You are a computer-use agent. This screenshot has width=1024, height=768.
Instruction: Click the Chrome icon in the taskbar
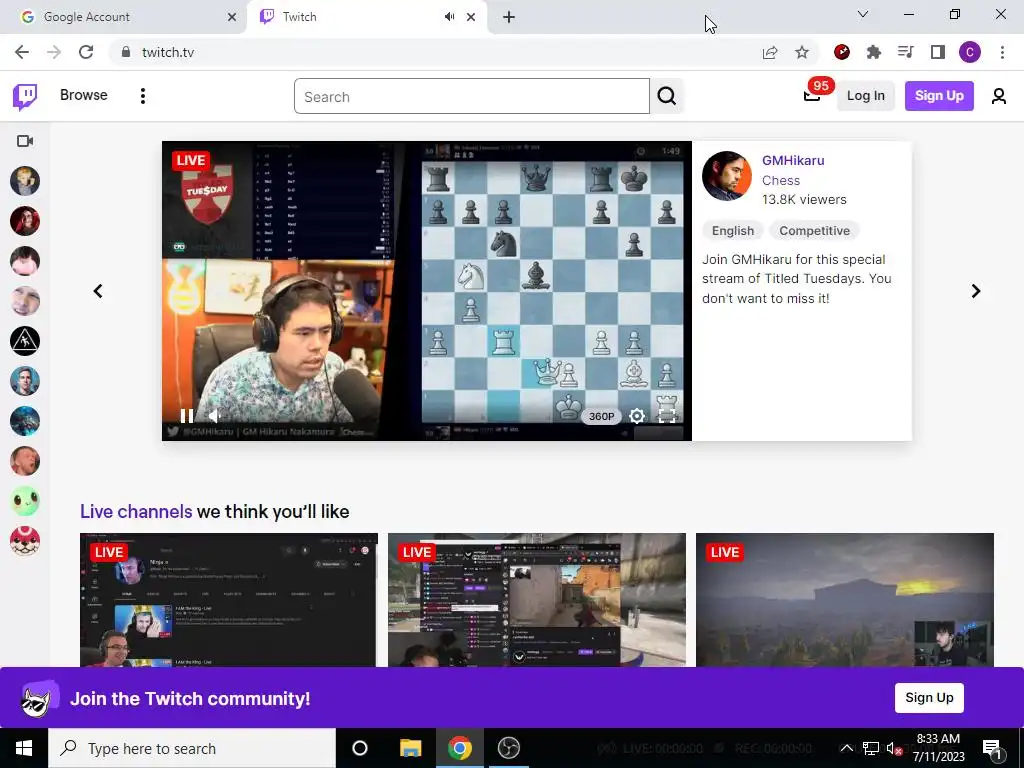(x=460, y=748)
